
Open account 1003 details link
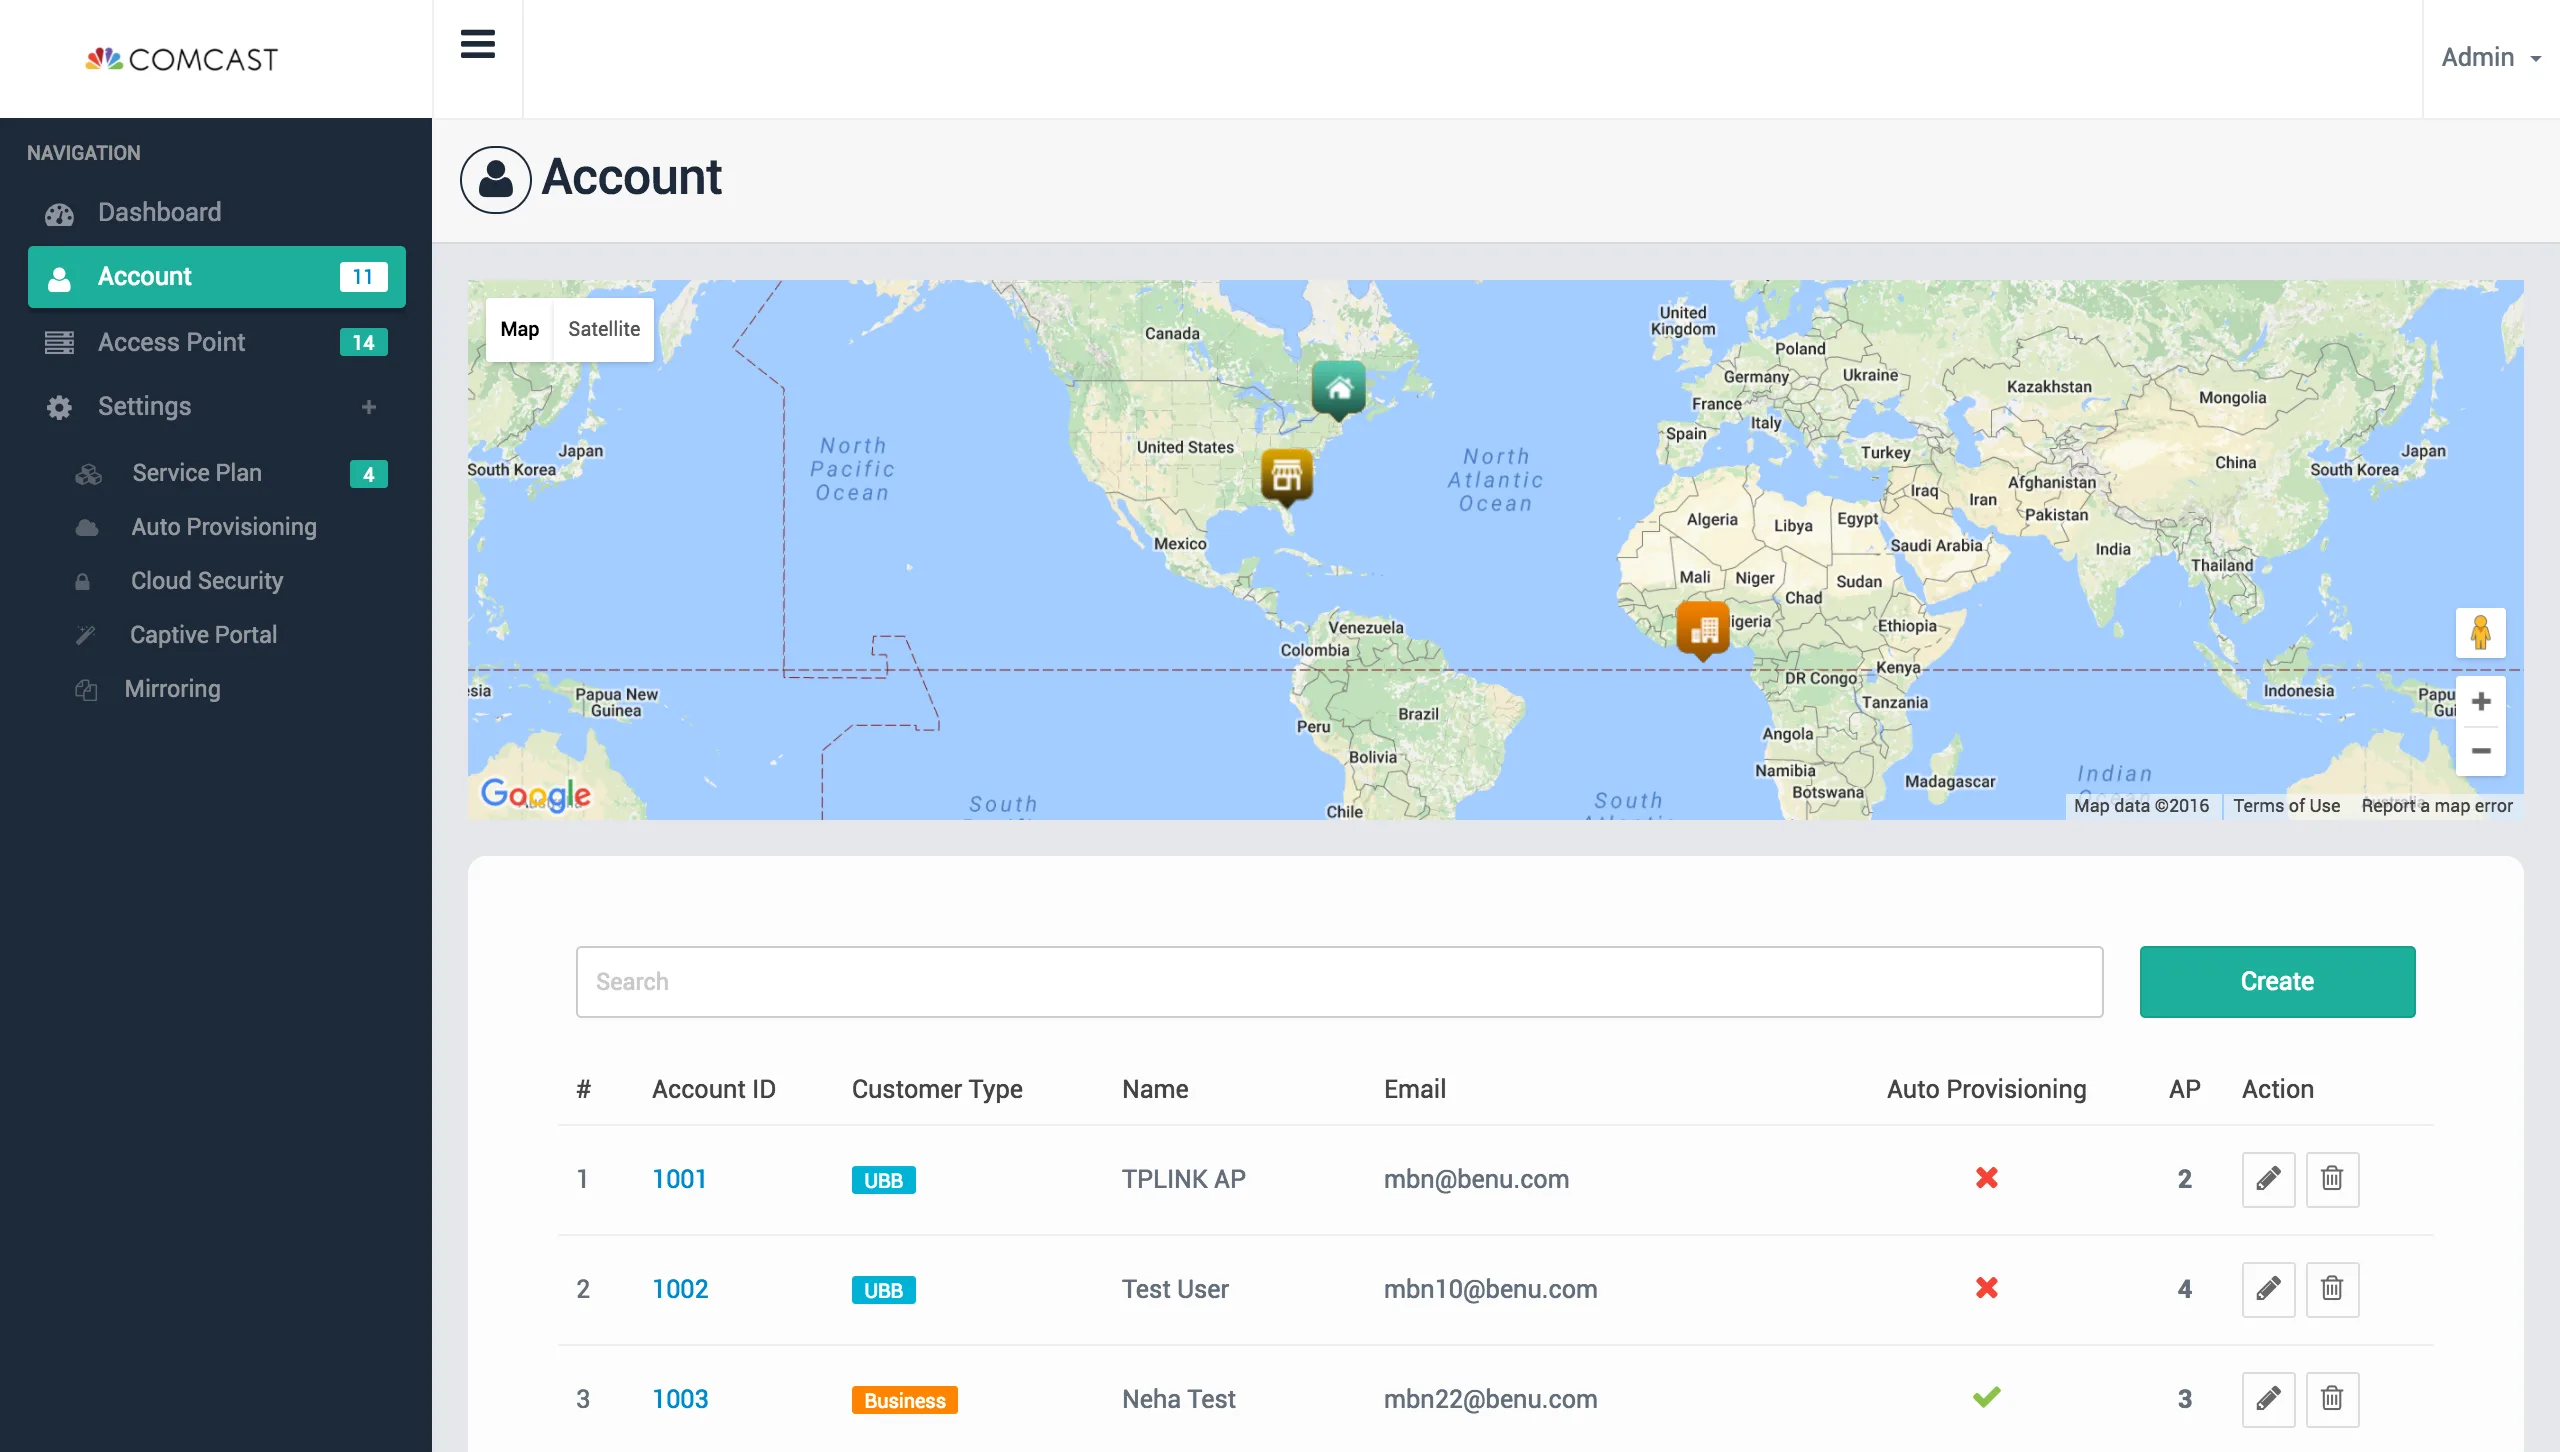coord(679,1399)
